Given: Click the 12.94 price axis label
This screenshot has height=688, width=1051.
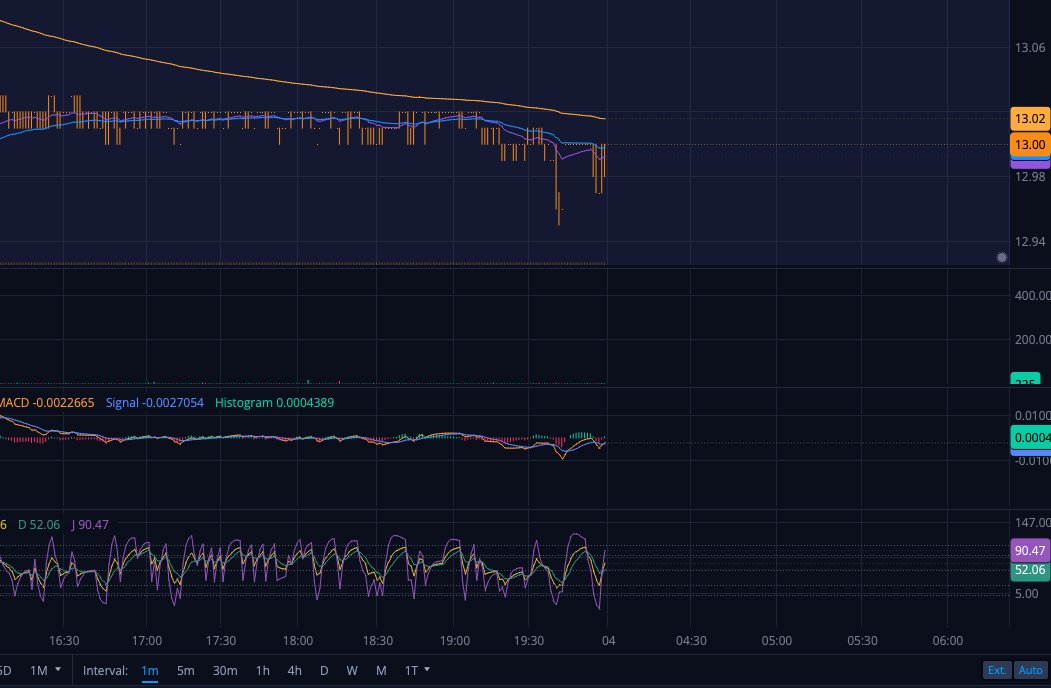Looking at the screenshot, I should pos(1030,241).
